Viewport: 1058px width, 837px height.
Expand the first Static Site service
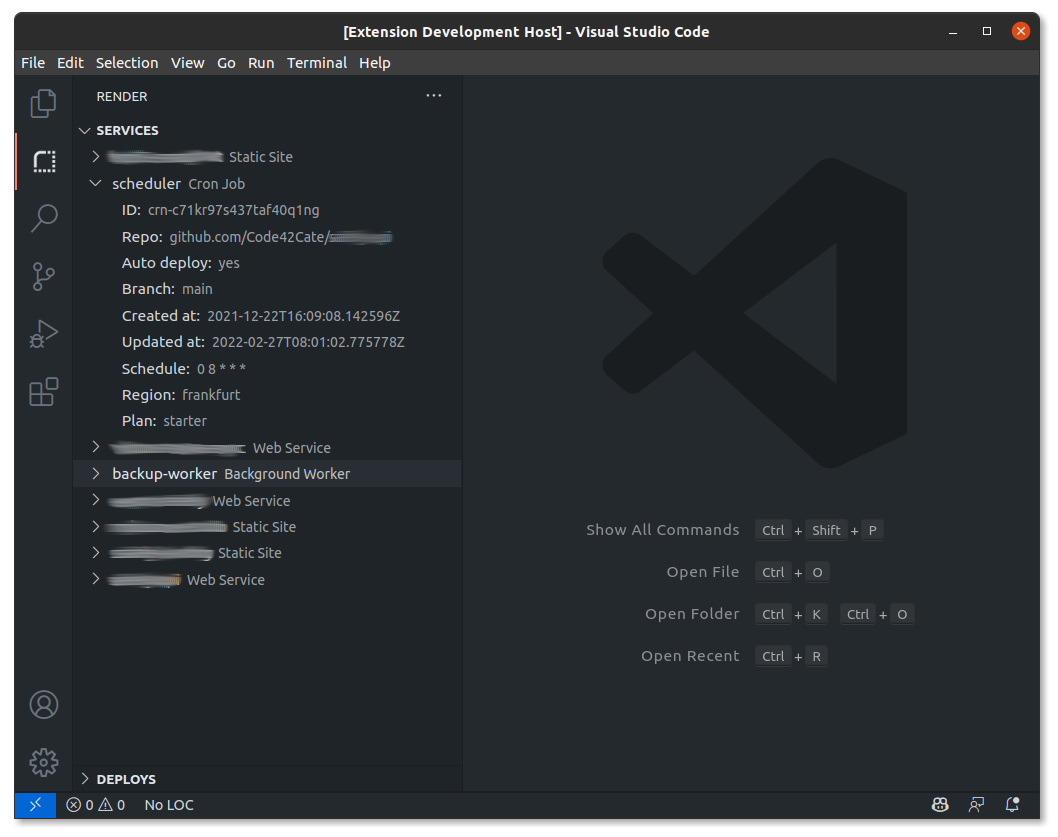click(x=96, y=157)
